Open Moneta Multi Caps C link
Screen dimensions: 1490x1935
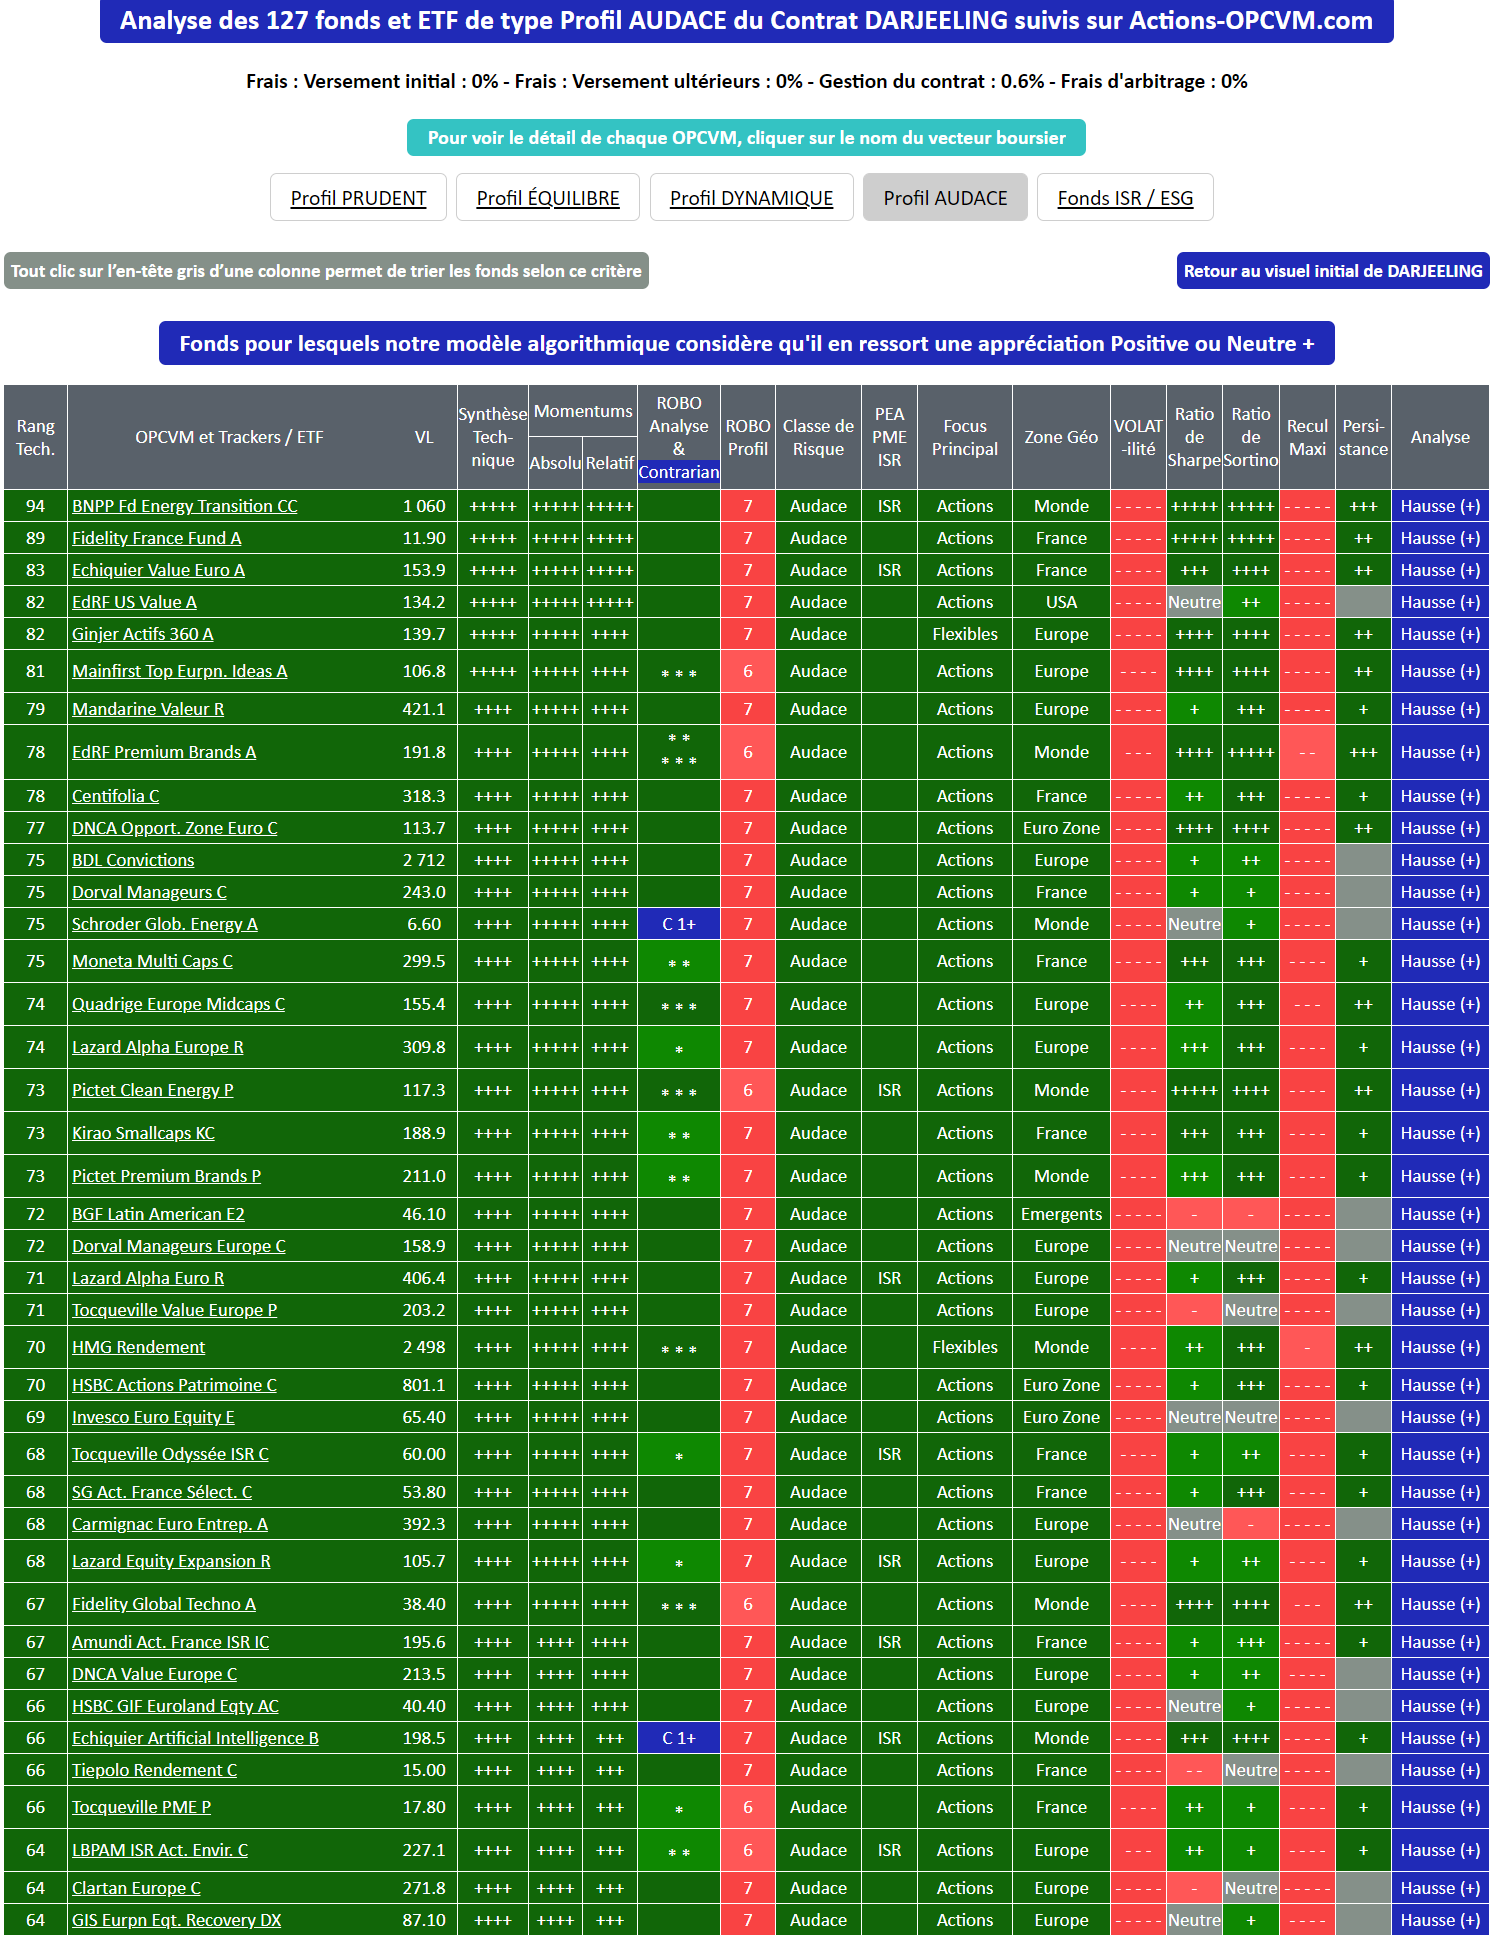coord(152,961)
